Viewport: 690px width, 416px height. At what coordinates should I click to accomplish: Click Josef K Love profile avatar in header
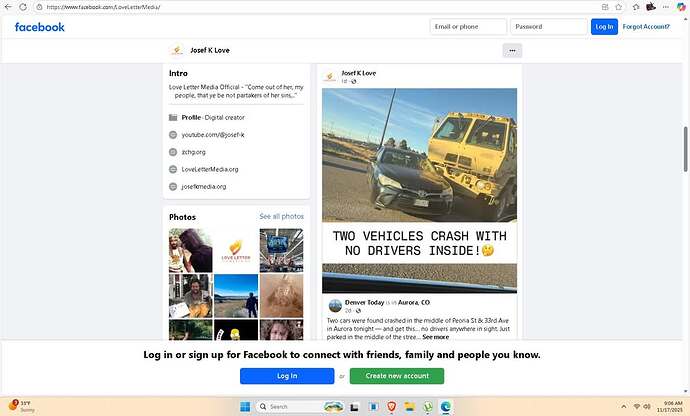pos(177,50)
